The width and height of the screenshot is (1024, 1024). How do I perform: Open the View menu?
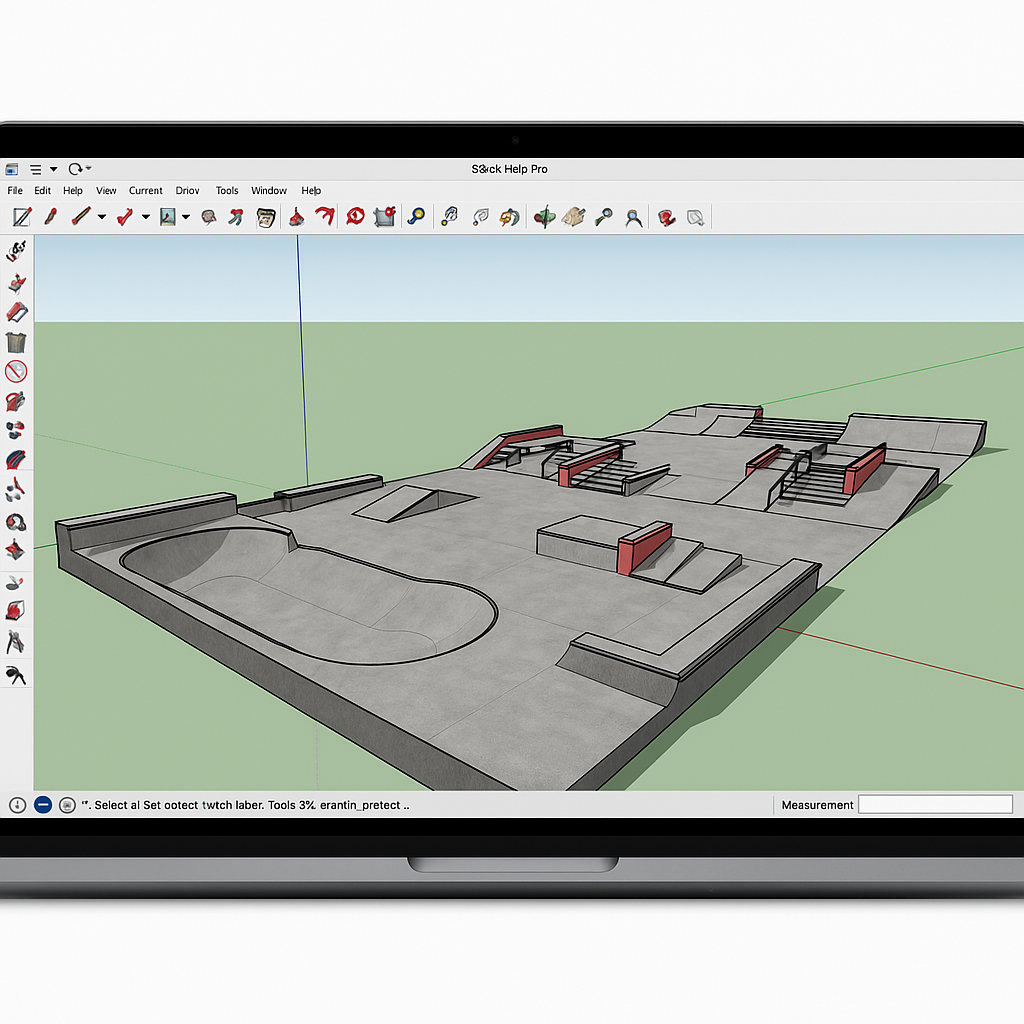[x=106, y=191]
